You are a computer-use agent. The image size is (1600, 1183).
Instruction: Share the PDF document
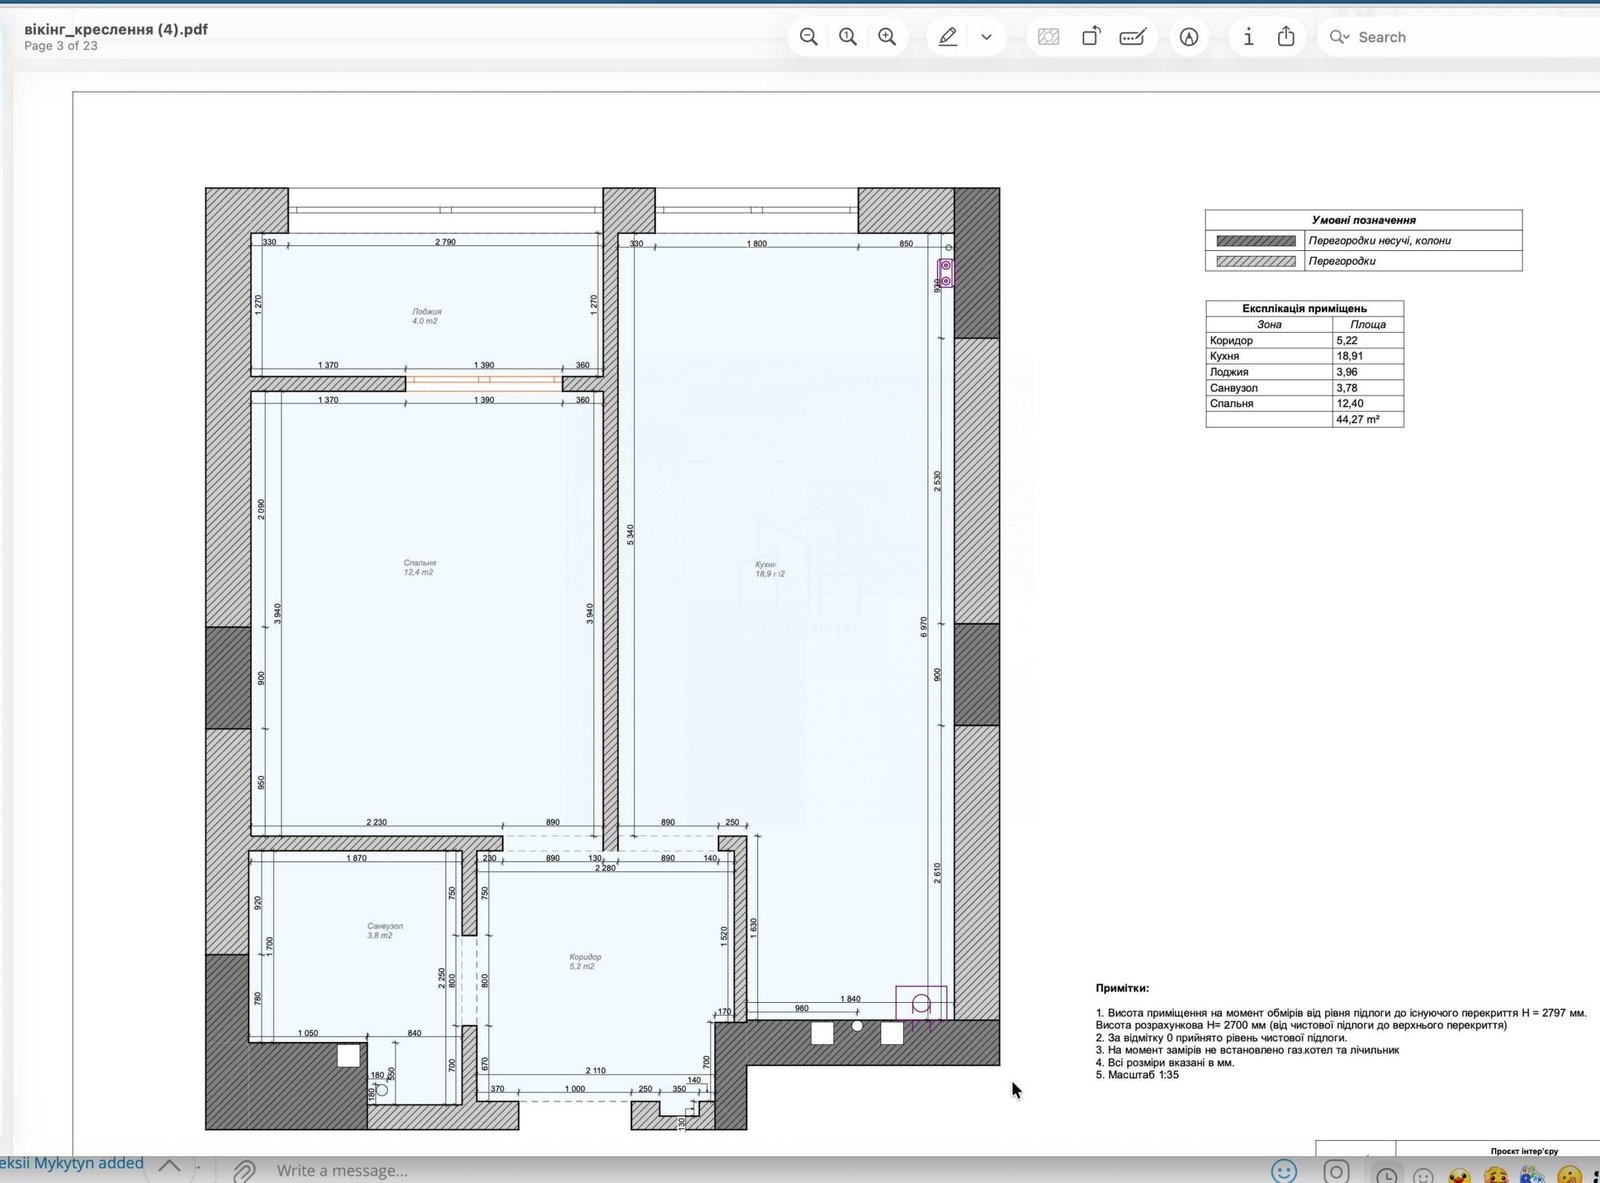pos(1286,37)
